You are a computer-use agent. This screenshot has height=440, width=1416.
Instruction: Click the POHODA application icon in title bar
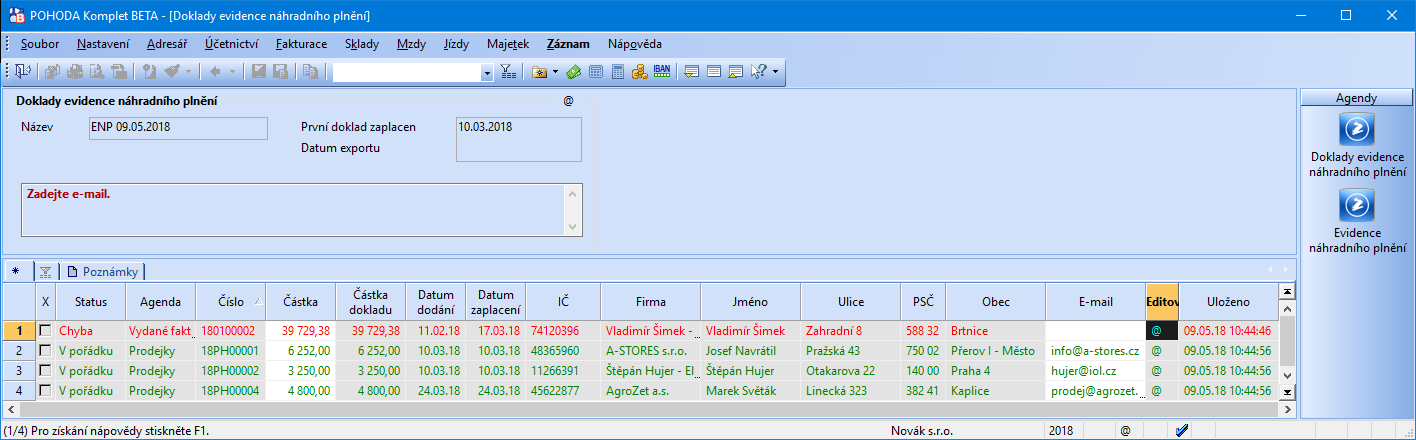16,15
